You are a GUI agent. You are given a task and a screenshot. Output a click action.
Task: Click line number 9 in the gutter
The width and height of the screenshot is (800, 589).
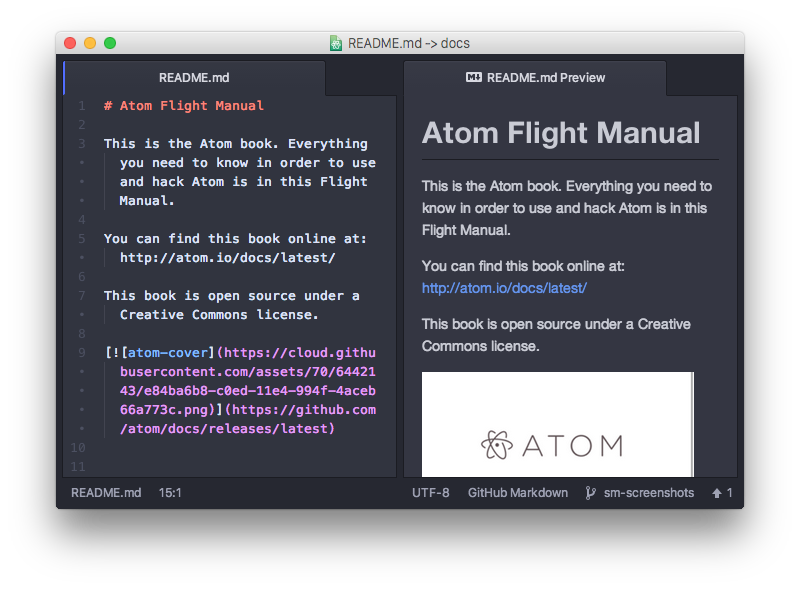click(x=81, y=352)
